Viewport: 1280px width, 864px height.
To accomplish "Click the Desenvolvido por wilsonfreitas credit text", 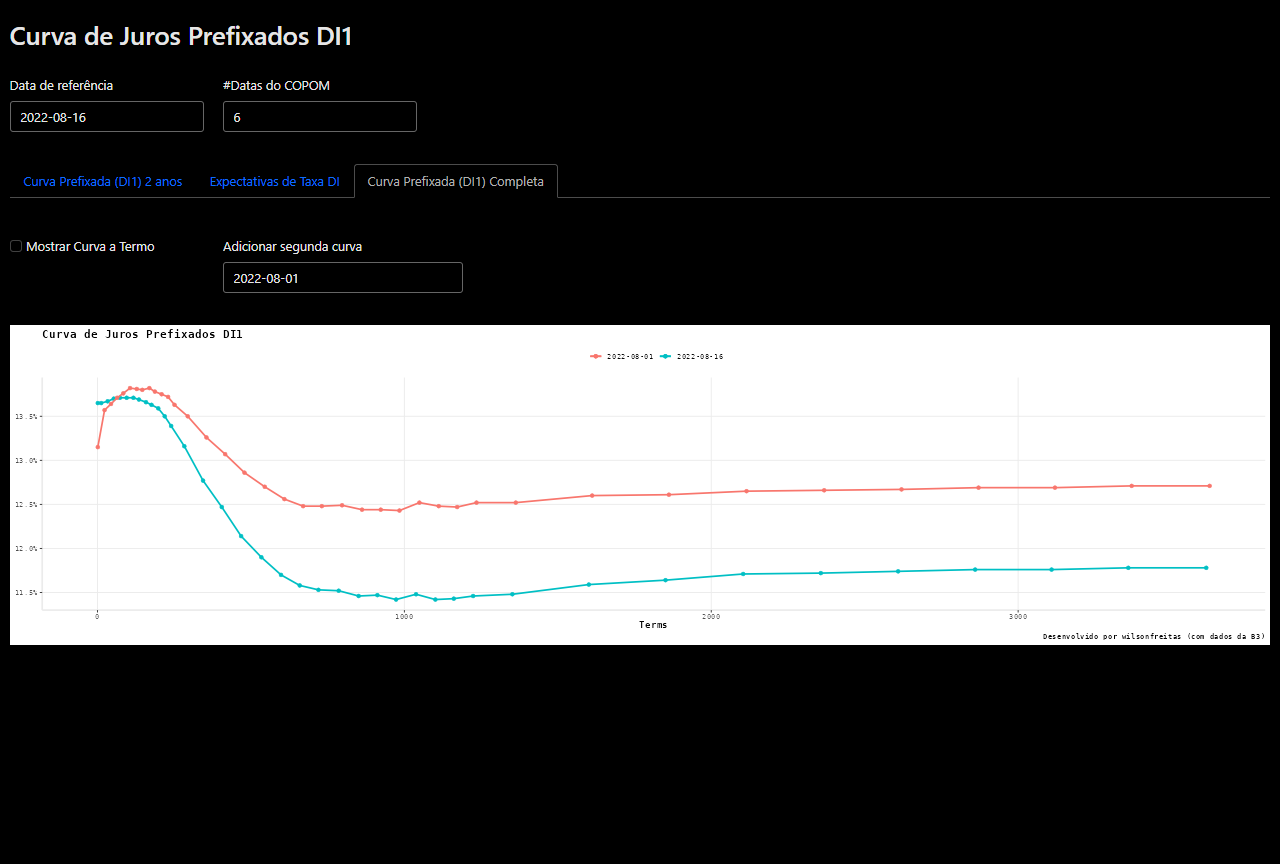I will 1154,636.
